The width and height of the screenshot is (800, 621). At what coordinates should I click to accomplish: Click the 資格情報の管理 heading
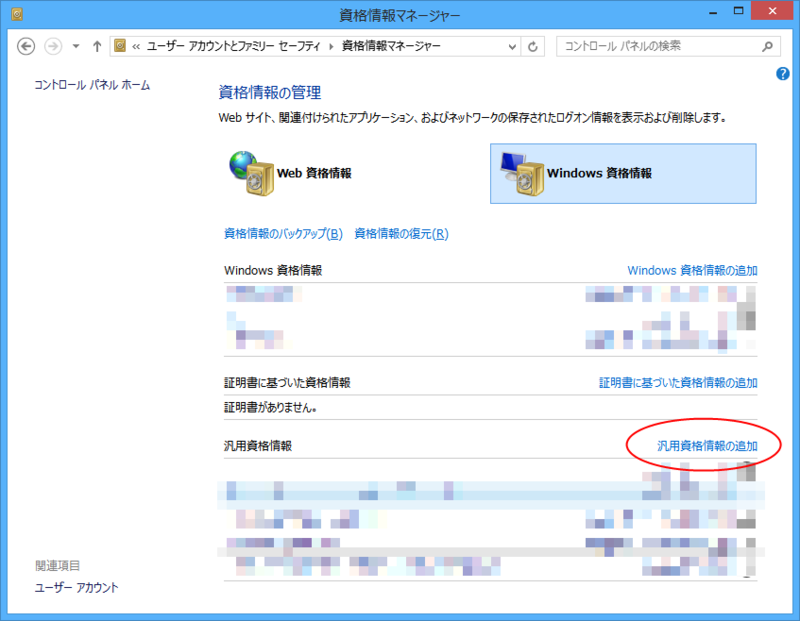(x=270, y=93)
